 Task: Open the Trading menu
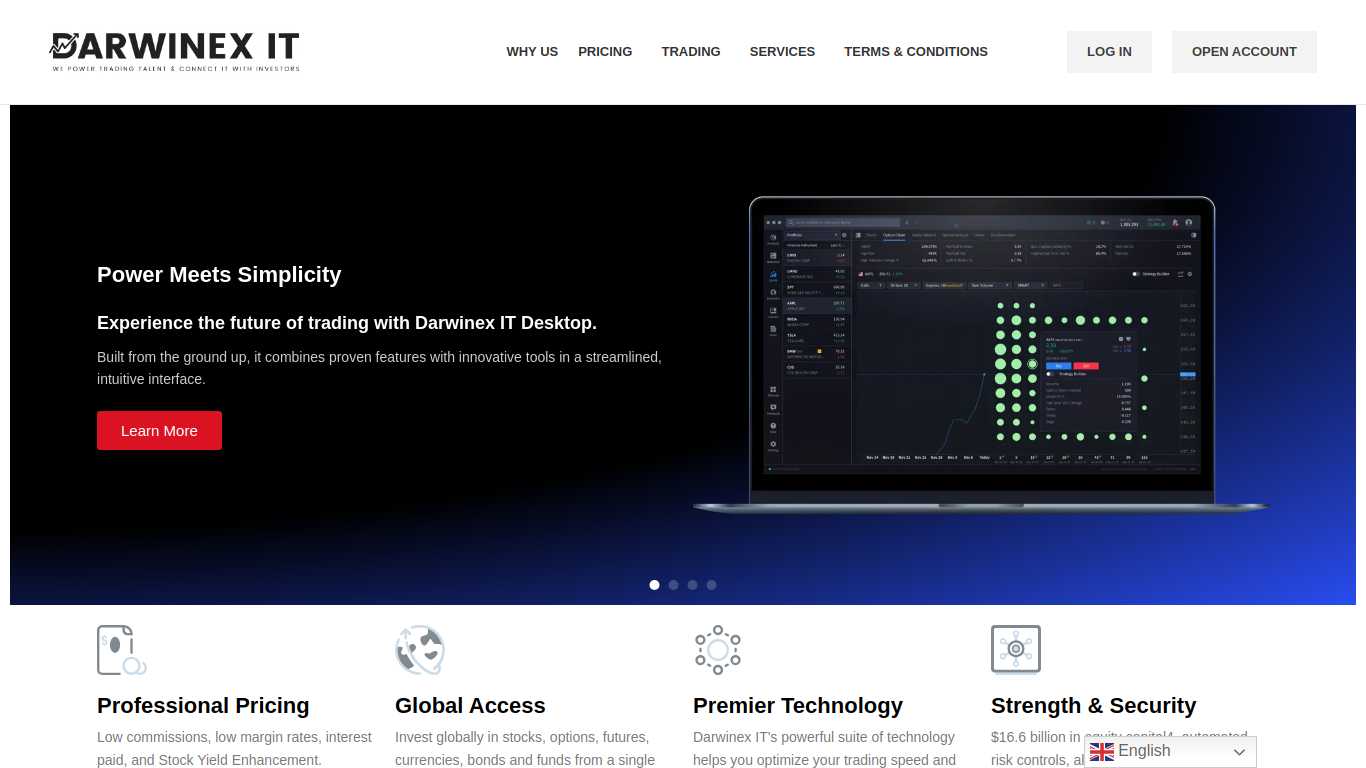pyautogui.click(x=691, y=52)
